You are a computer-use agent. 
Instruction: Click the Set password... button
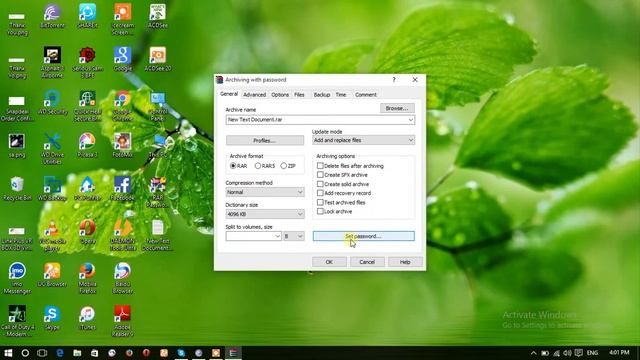(364, 236)
